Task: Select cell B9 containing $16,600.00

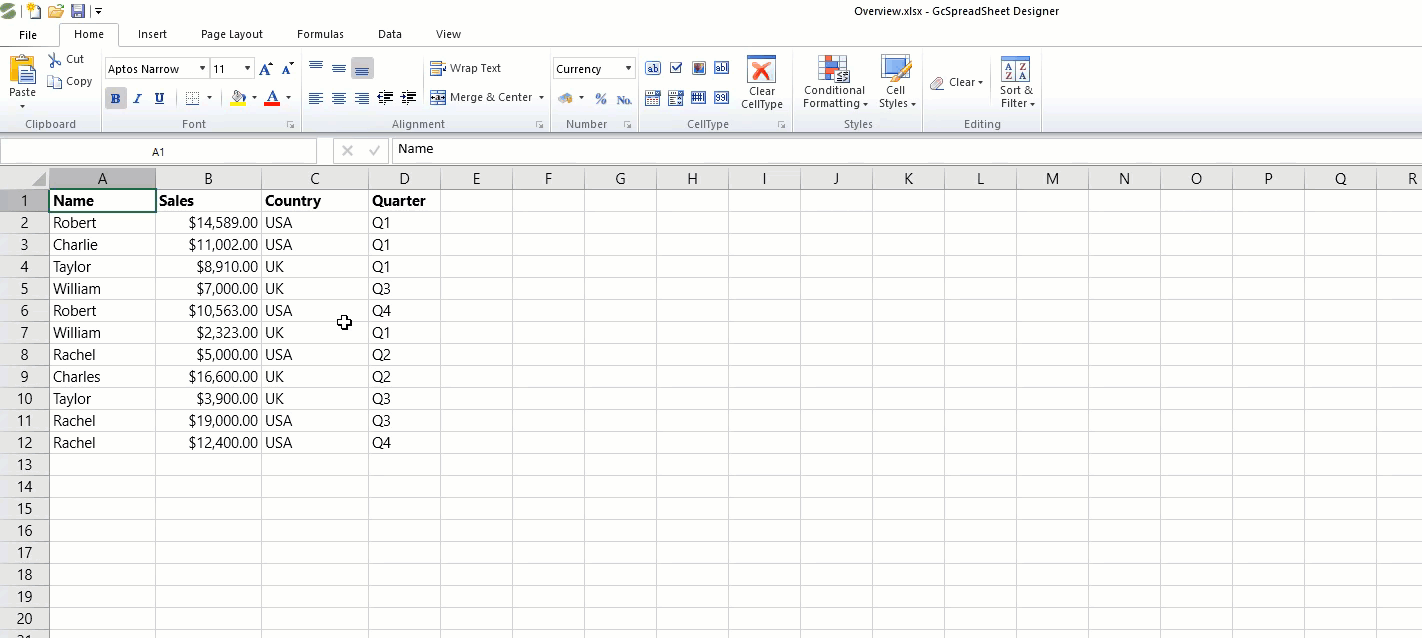Action: click(208, 377)
